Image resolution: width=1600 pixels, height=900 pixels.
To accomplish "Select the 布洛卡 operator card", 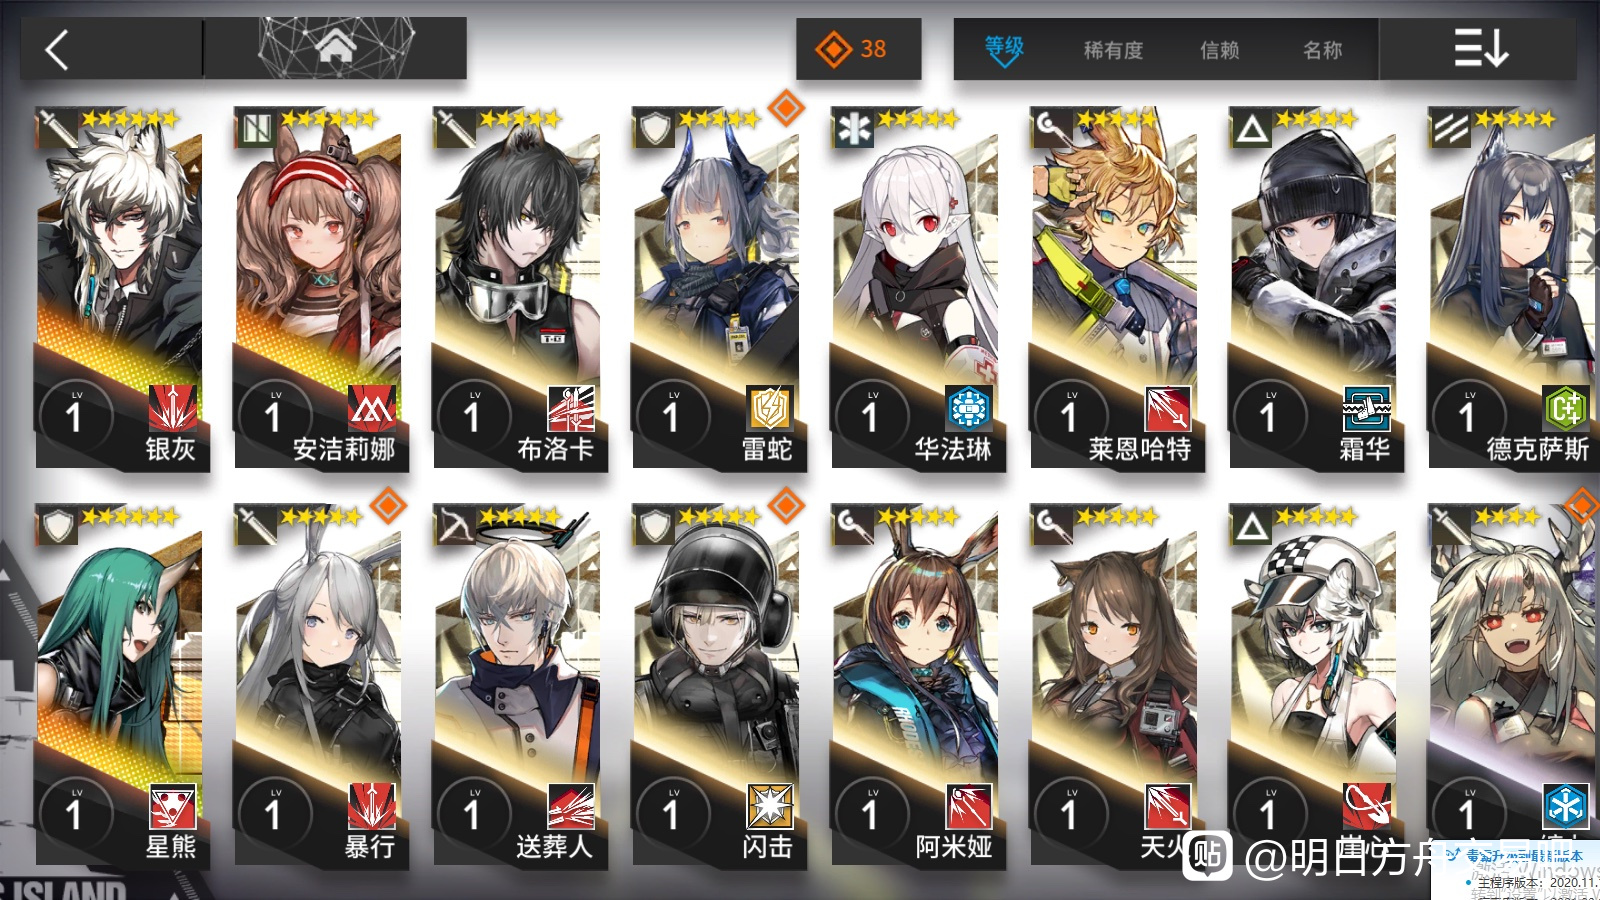I will [517, 288].
